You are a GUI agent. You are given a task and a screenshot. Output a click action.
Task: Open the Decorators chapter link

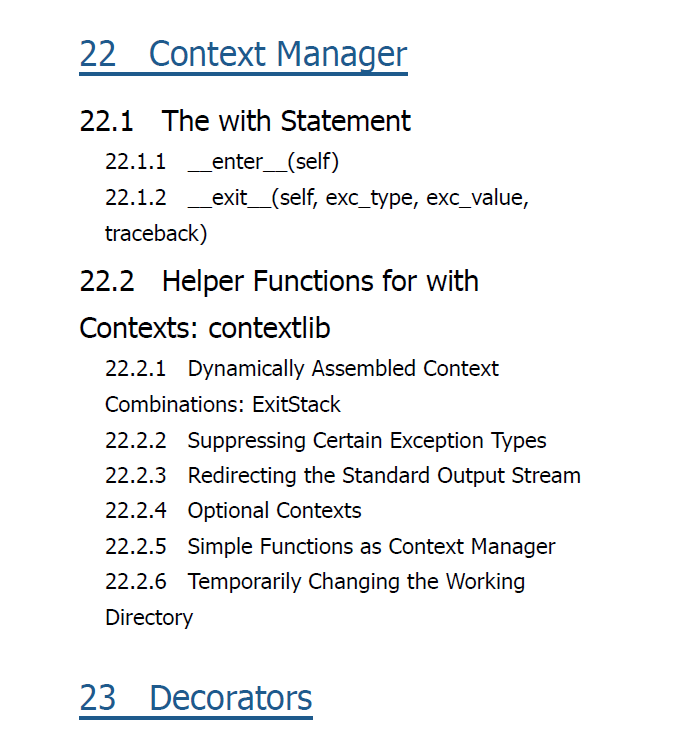[x=196, y=698]
